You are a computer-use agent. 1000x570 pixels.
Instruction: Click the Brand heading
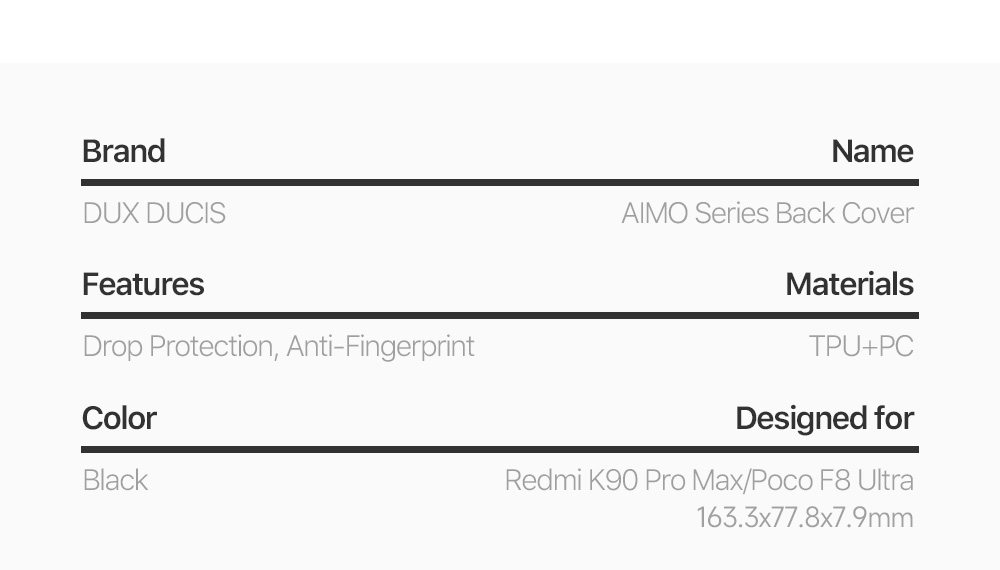click(x=123, y=151)
